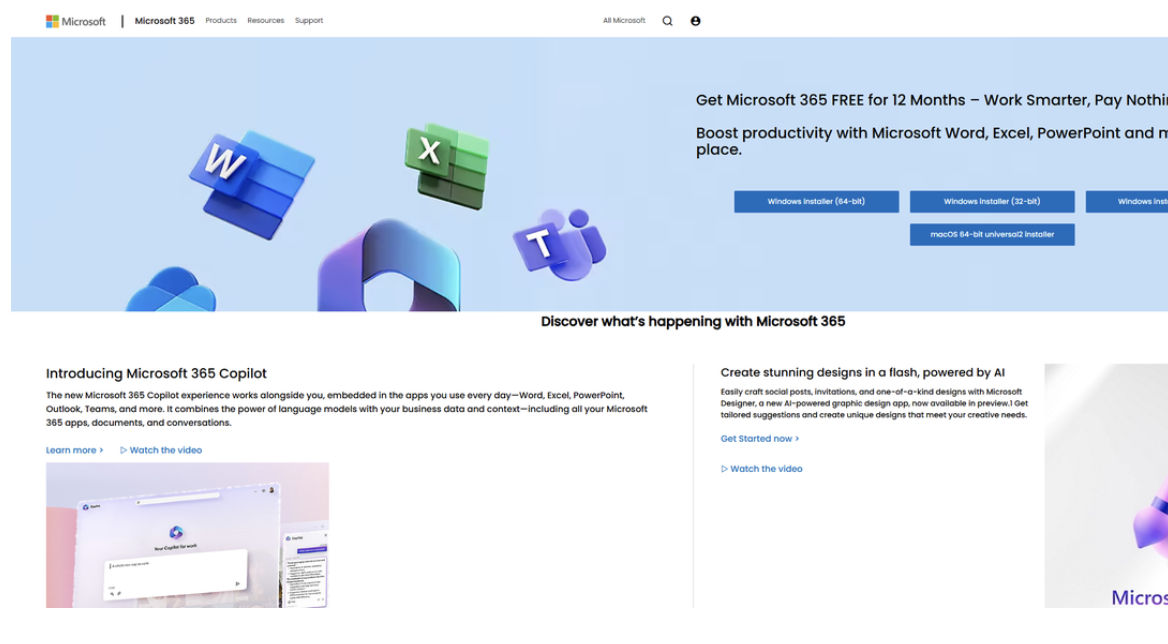Click the Excel app icon in banner
The width and height of the screenshot is (1168, 644).
[x=447, y=165]
